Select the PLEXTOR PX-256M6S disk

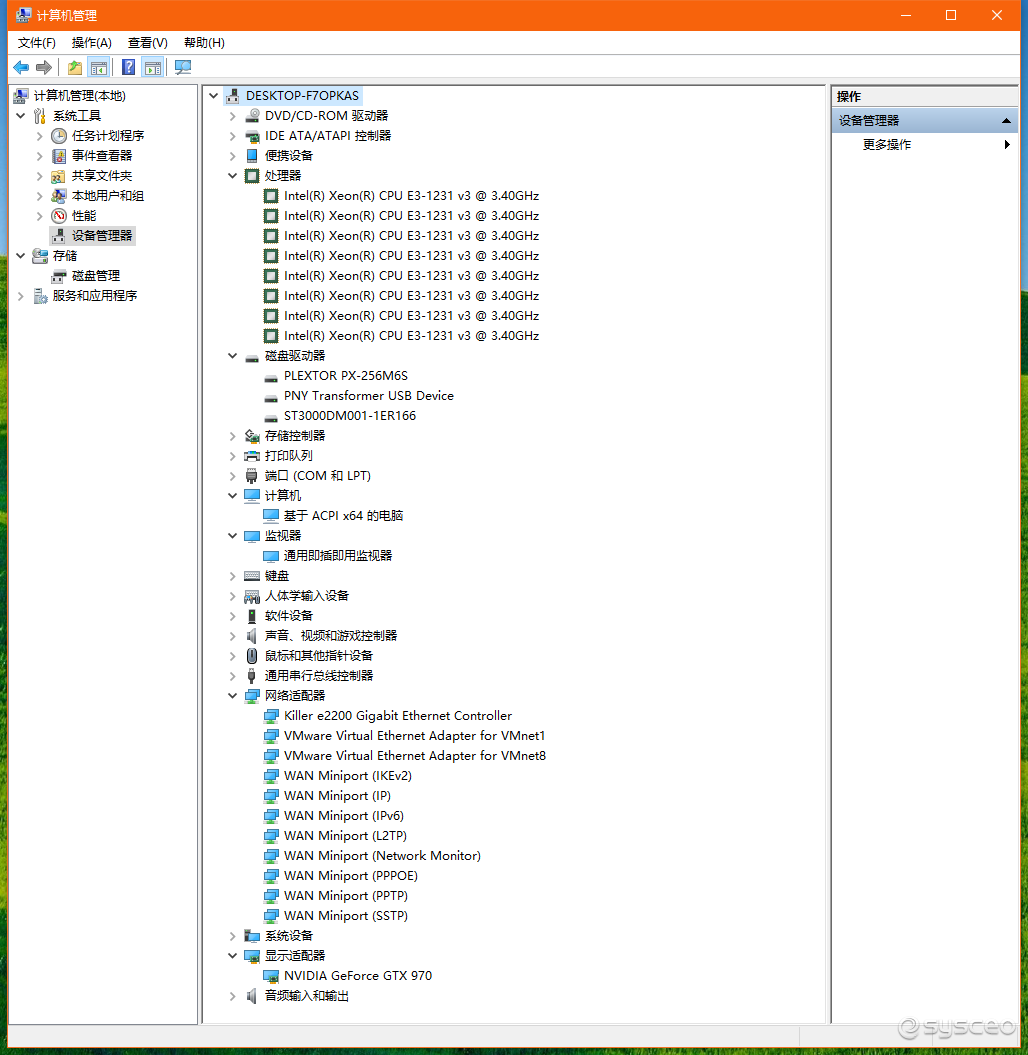click(346, 375)
